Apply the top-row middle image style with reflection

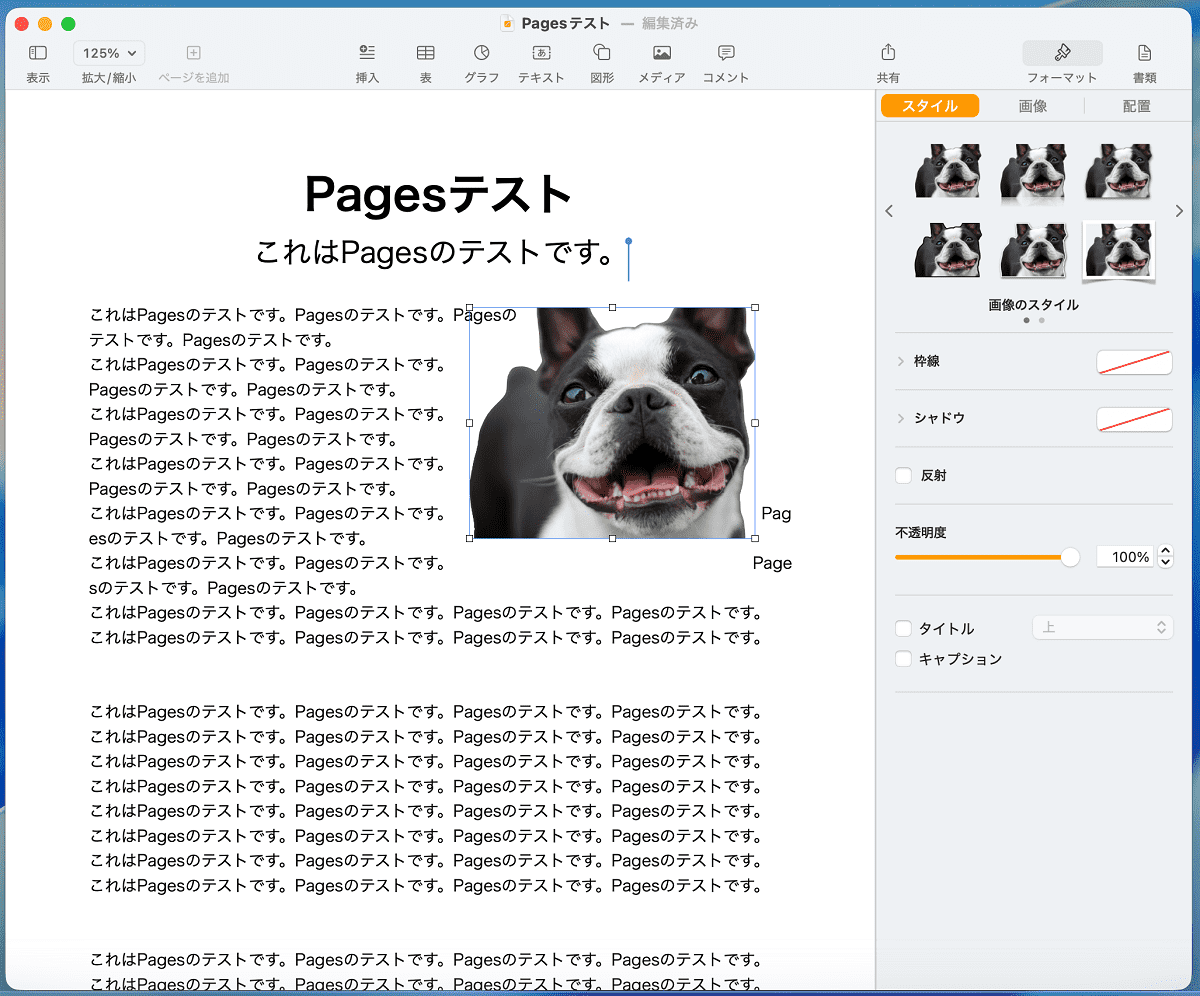tap(1033, 172)
